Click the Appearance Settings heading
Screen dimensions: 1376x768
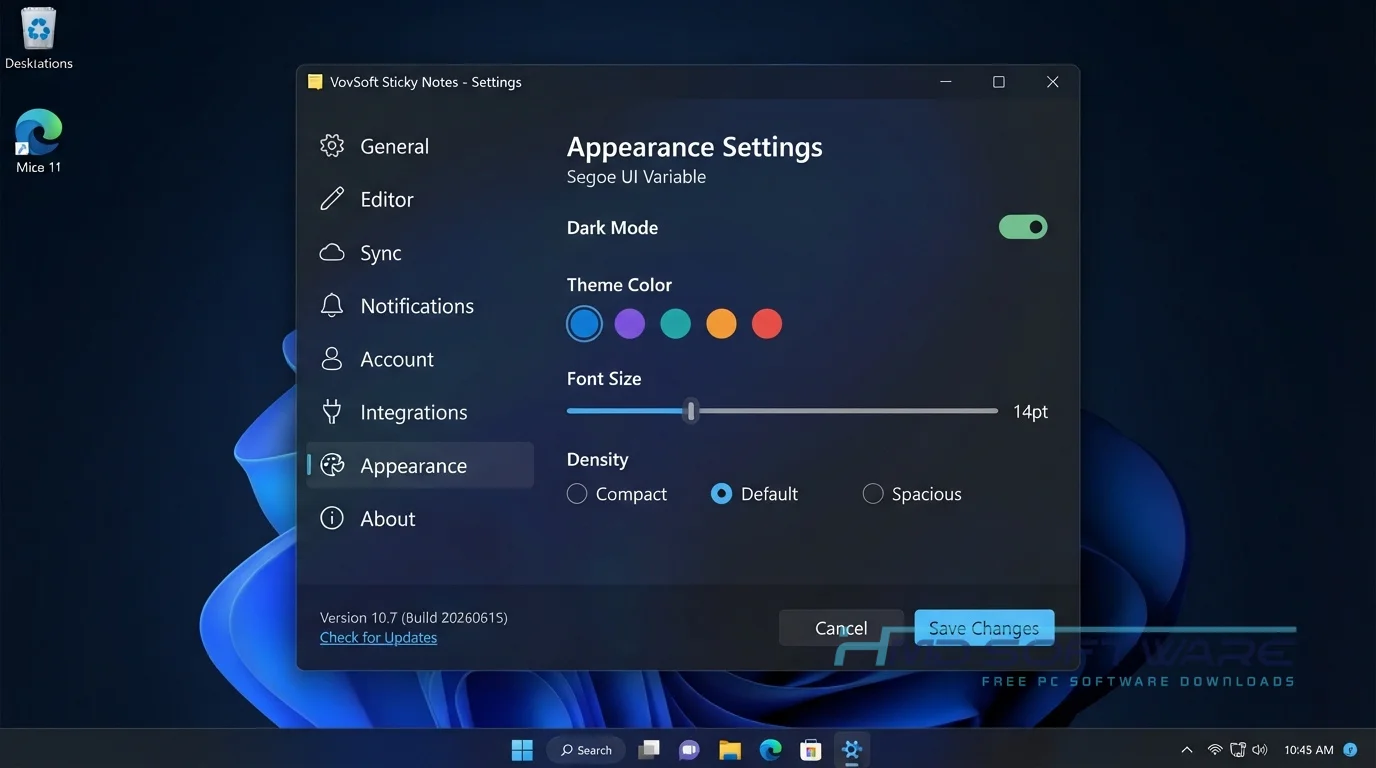click(695, 147)
